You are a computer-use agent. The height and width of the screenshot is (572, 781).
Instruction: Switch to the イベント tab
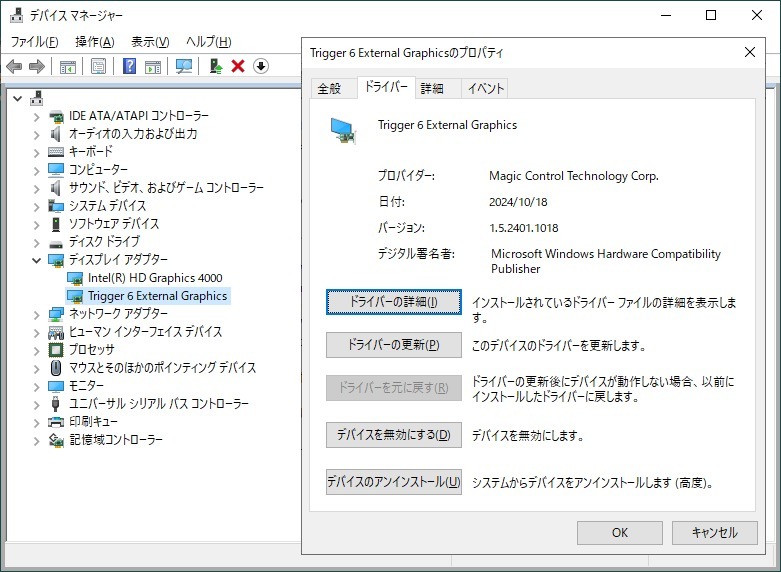pyautogui.click(x=486, y=89)
